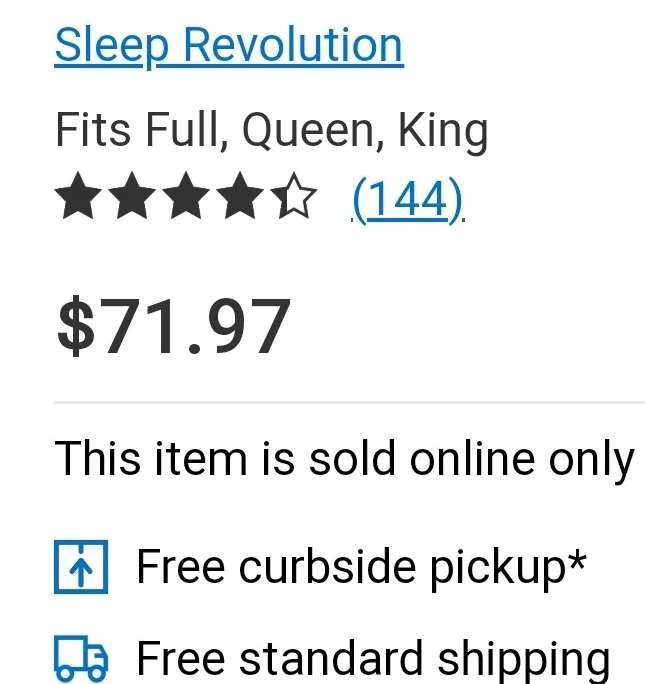Click the asterisk after curbside pickup
645x684 pixels.
[577, 560]
